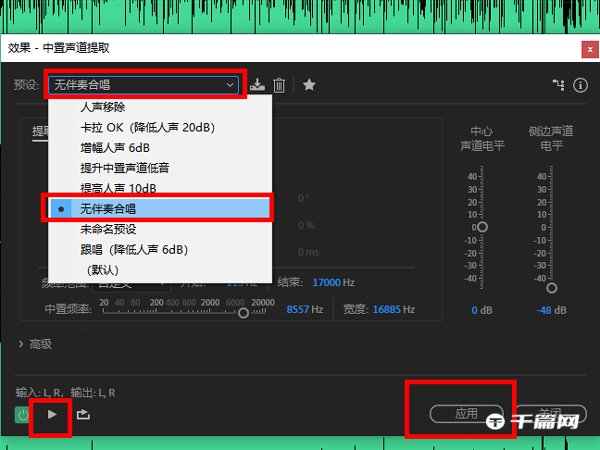Close the effect dialog with the red X
Viewport: 600px width, 450px height.
(590, 49)
